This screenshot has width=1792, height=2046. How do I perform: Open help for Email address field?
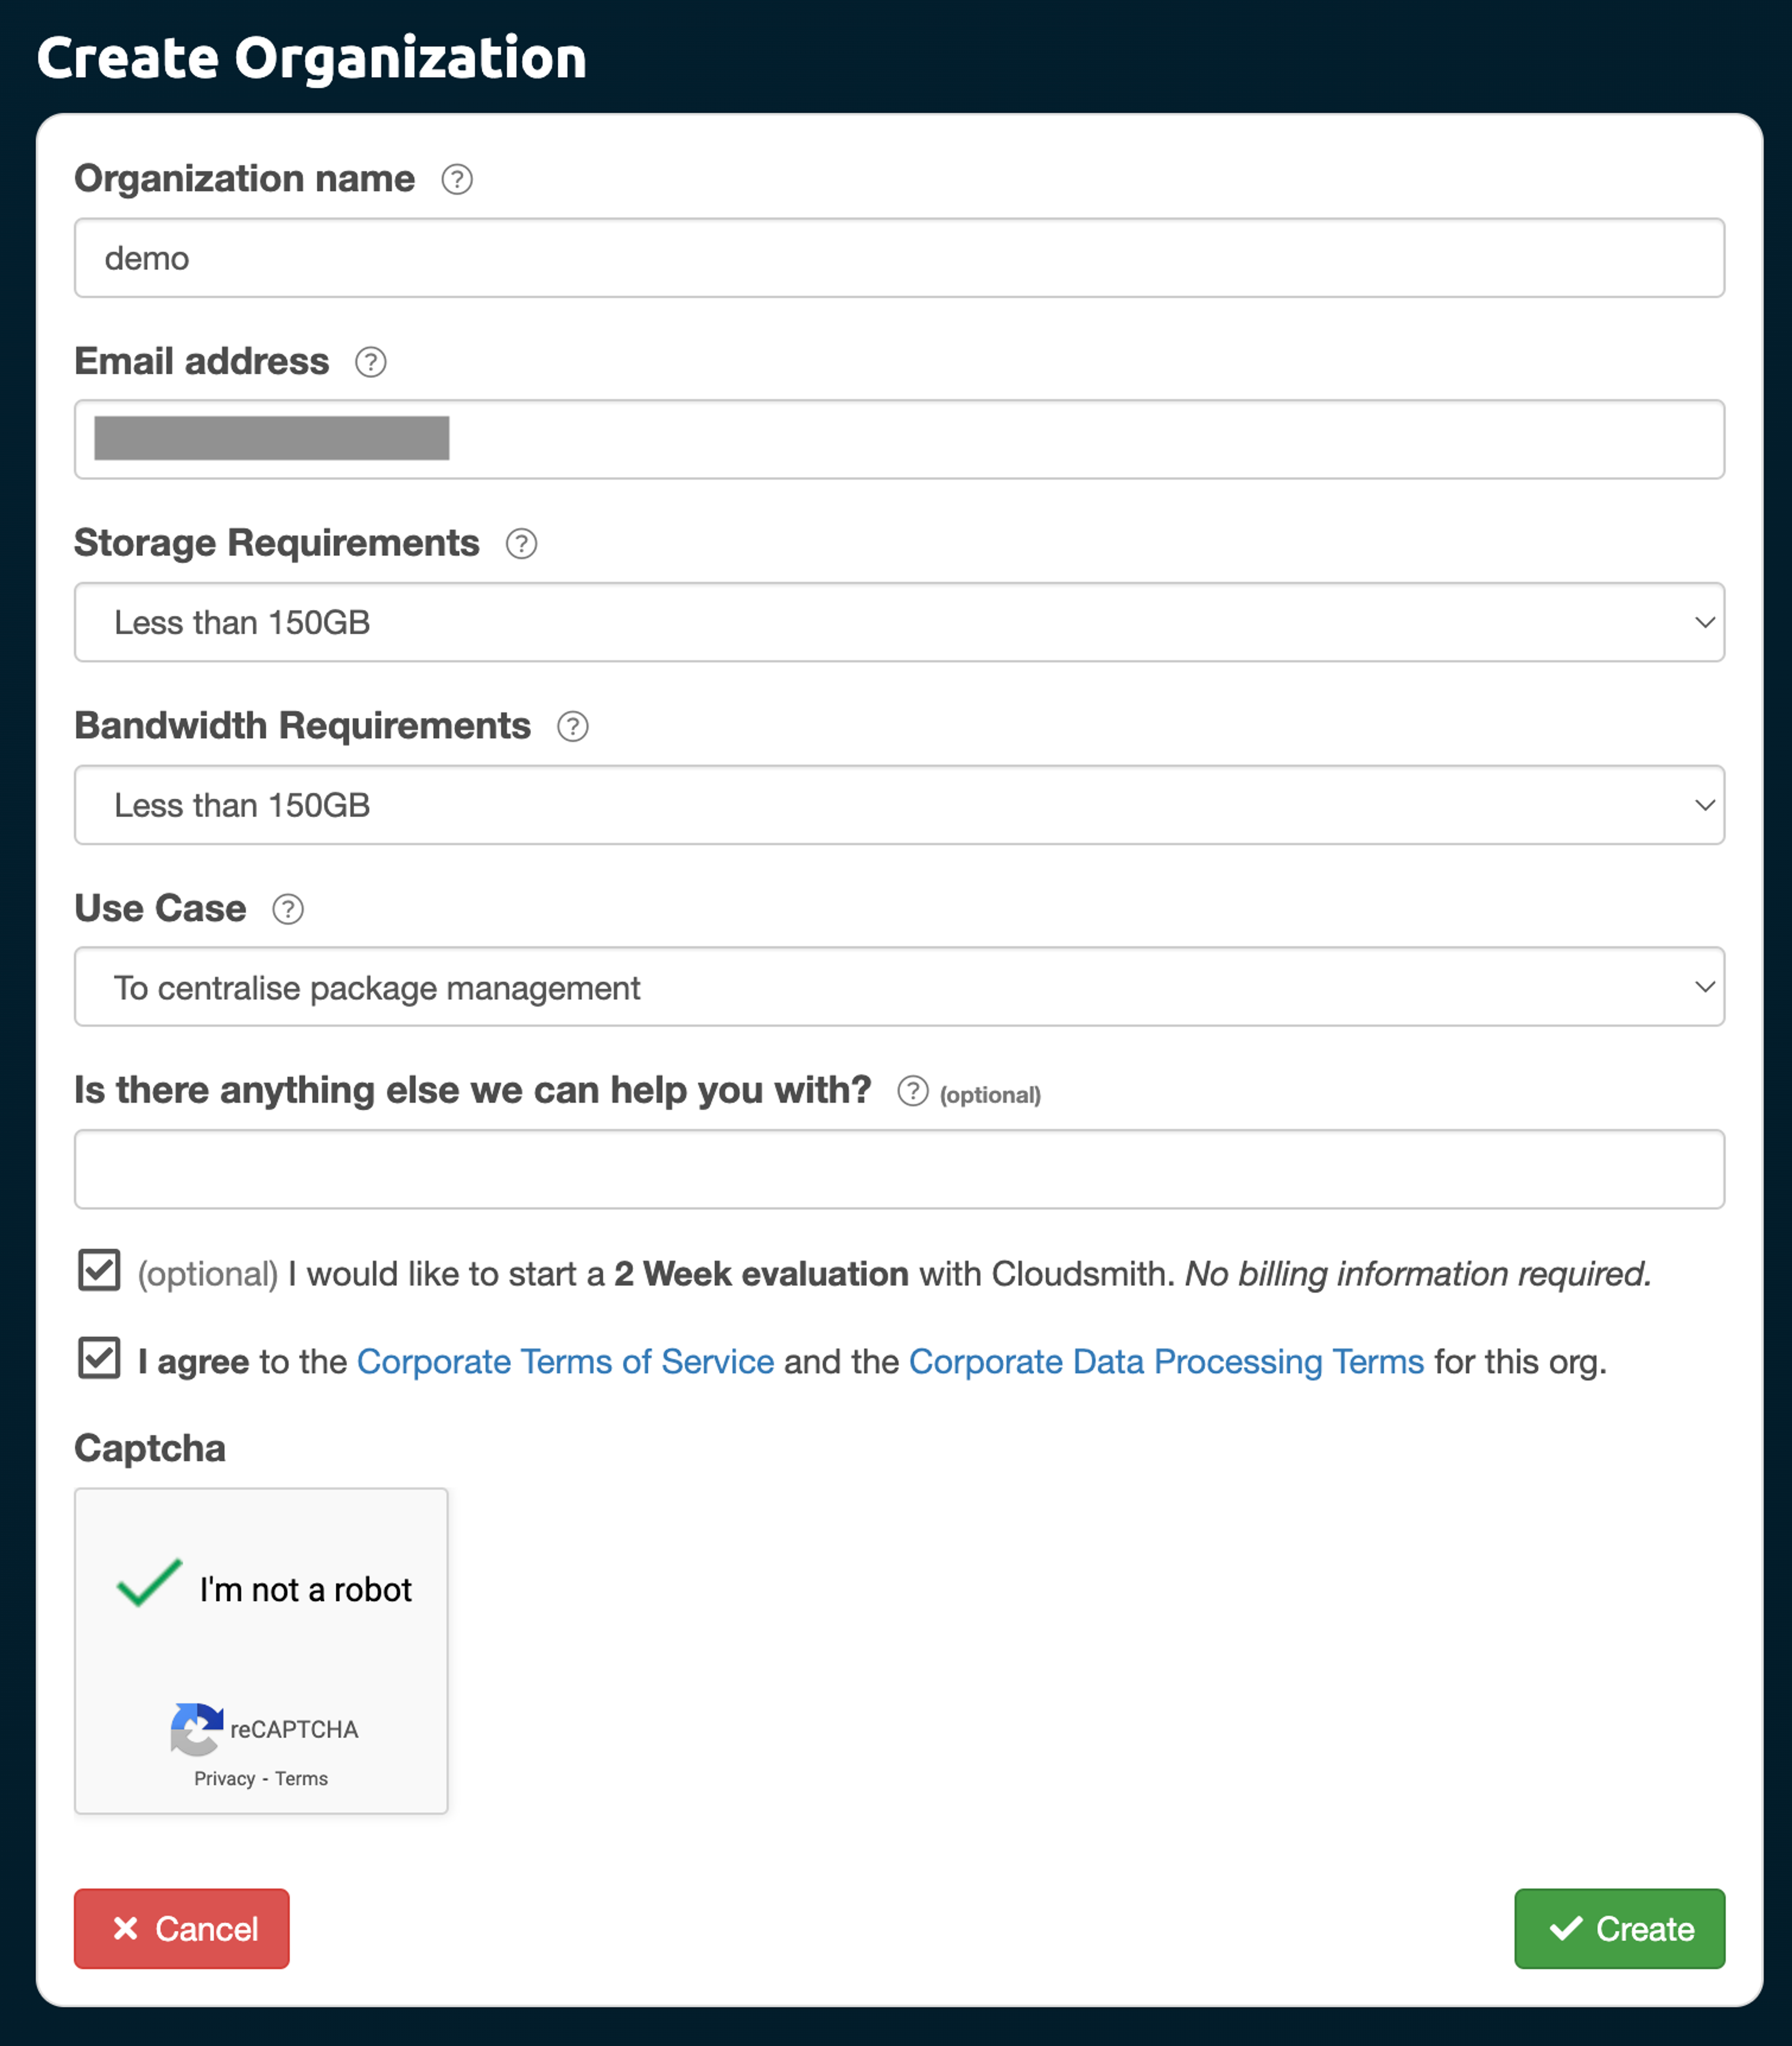pos(369,363)
